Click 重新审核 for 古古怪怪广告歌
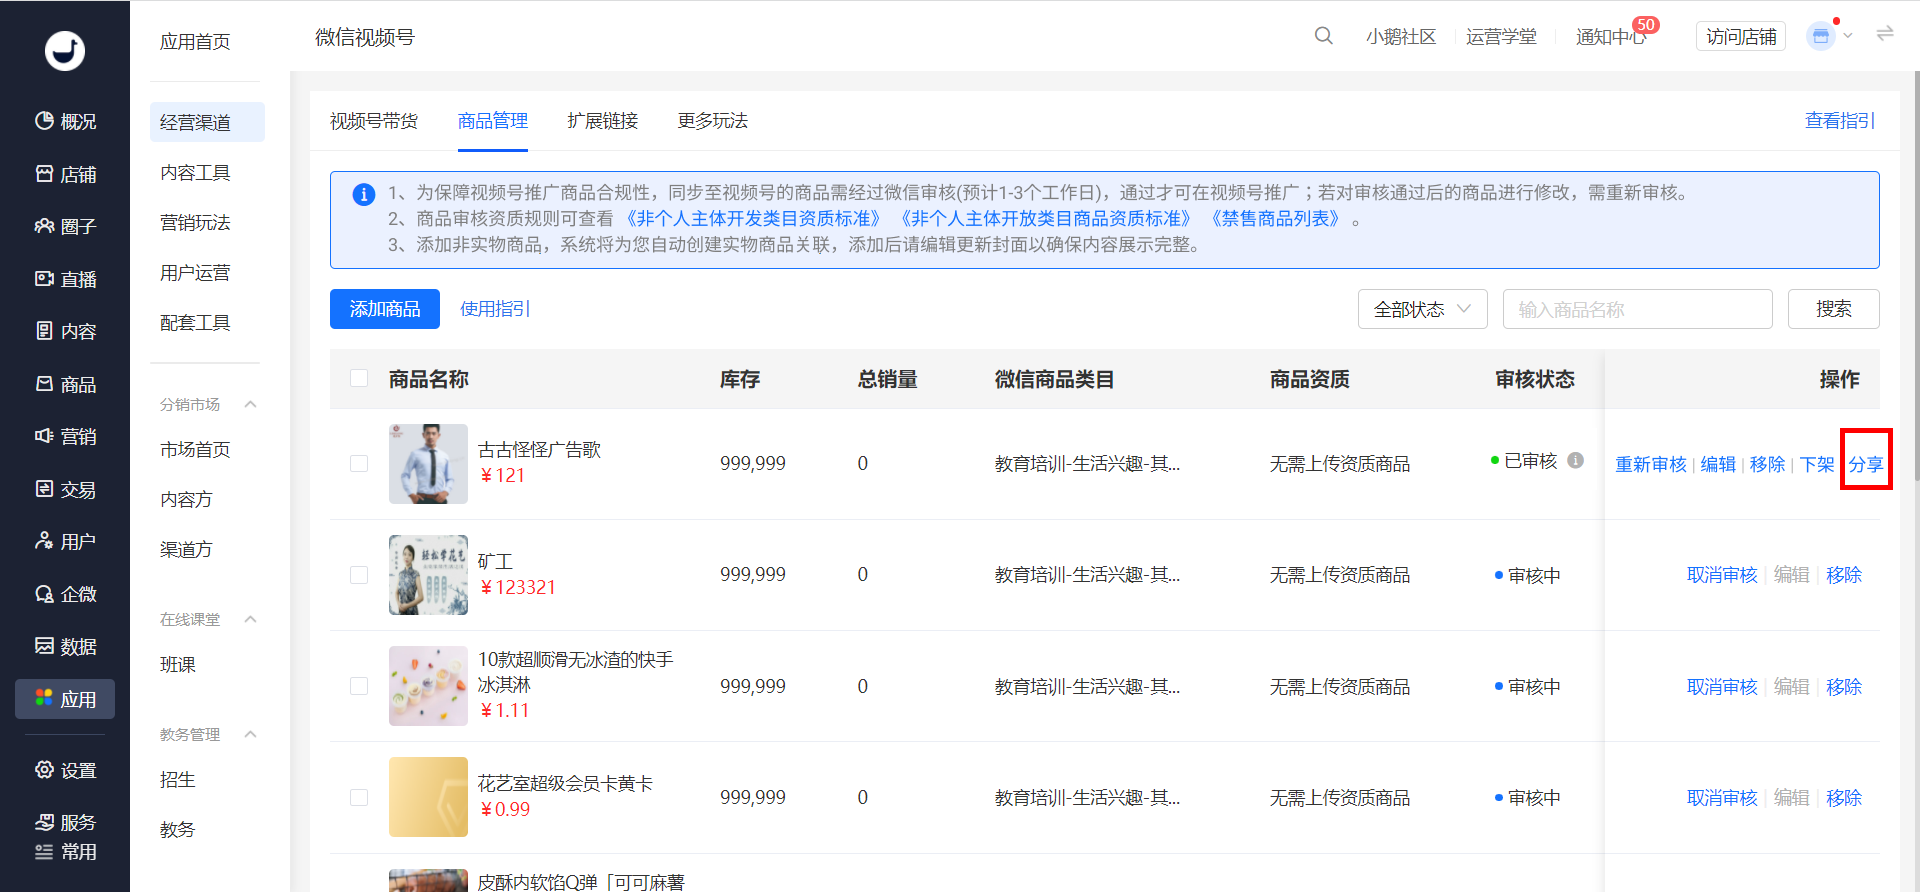Viewport: 1920px width, 892px height. click(1651, 464)
